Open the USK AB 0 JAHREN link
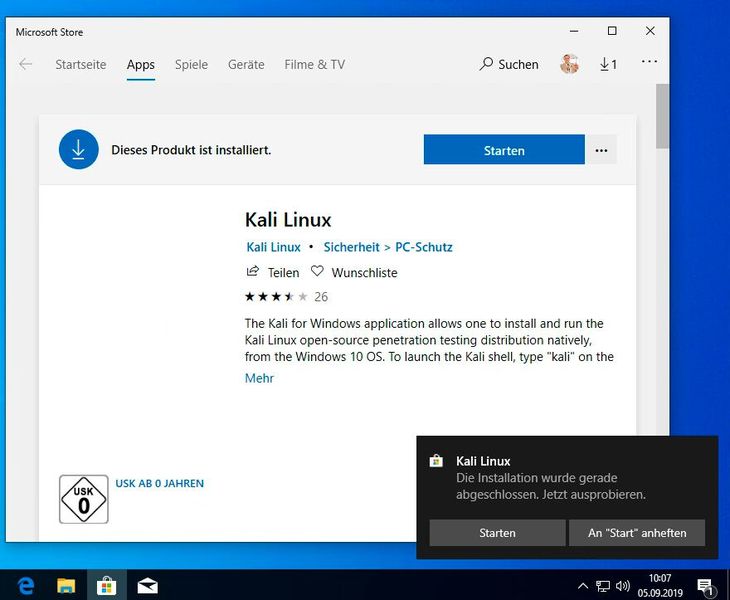The image size is (730, 600). (159, 484)
